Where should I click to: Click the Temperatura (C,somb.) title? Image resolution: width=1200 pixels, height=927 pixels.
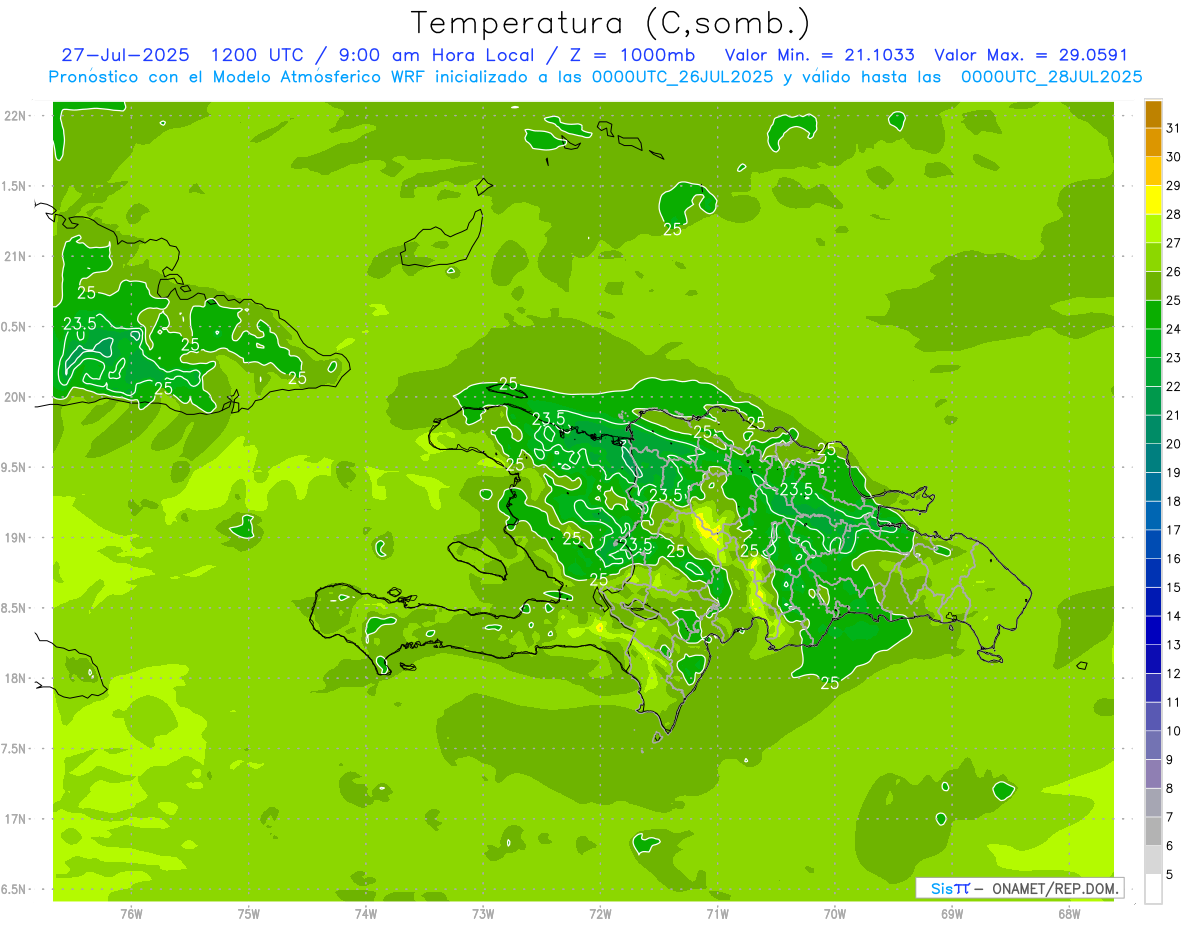[x=610, y=22]
